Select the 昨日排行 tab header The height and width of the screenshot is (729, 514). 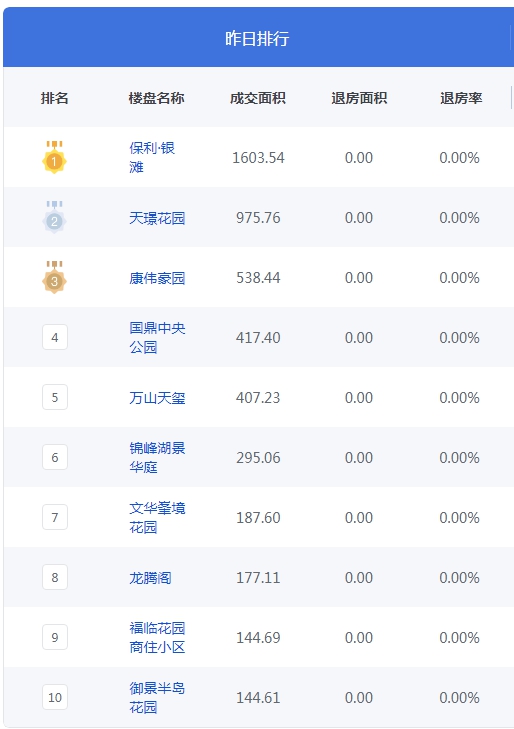point(257,37)
